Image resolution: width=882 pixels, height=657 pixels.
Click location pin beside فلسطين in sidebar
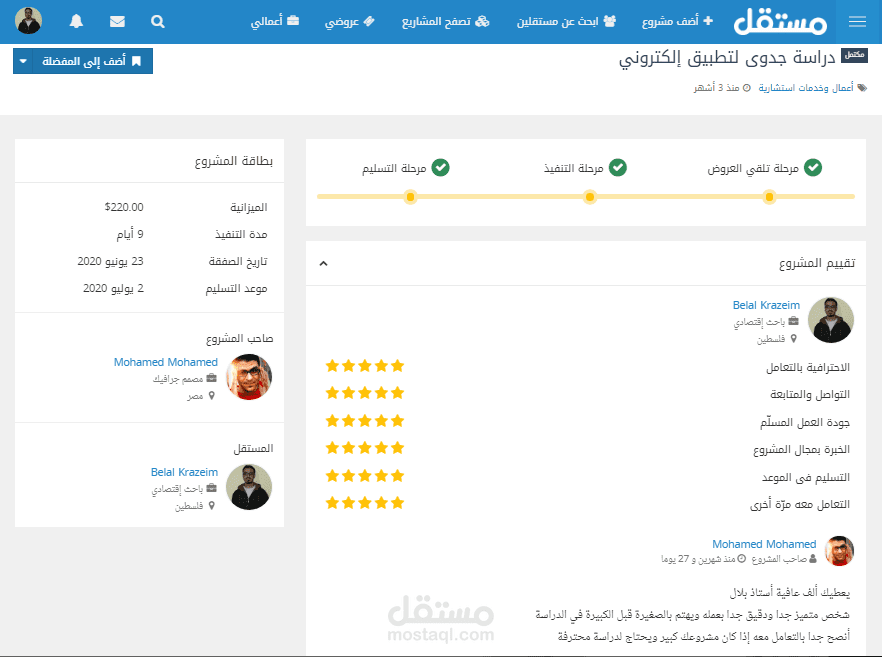[212, 506]
